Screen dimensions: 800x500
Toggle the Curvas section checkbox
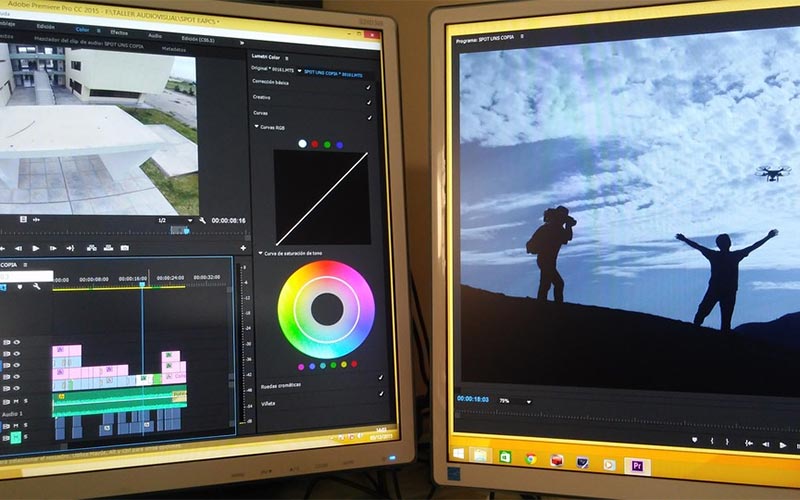[369, 118]
